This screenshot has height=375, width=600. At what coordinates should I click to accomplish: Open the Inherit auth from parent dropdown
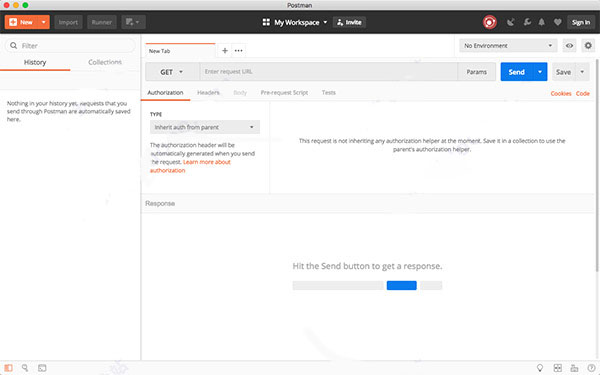pos(205,127)
